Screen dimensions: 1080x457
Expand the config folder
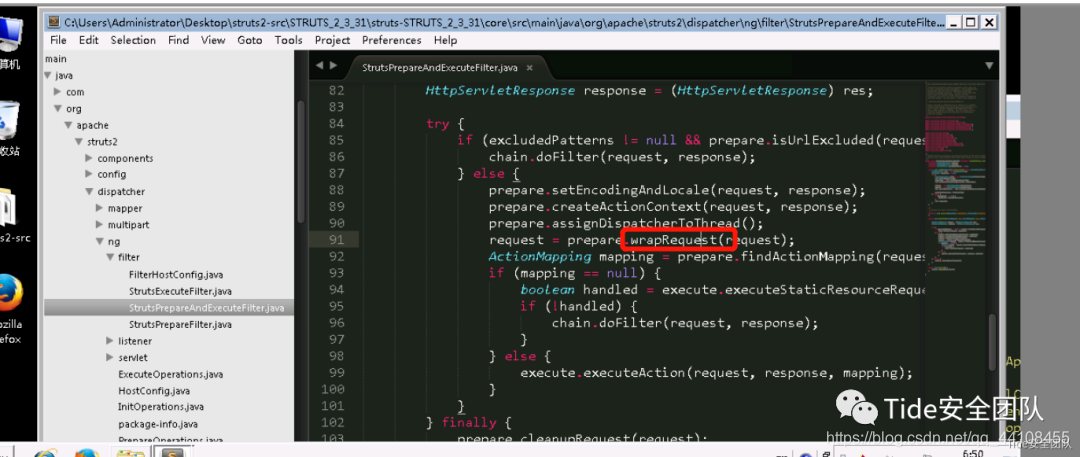(x=89, y=174)
